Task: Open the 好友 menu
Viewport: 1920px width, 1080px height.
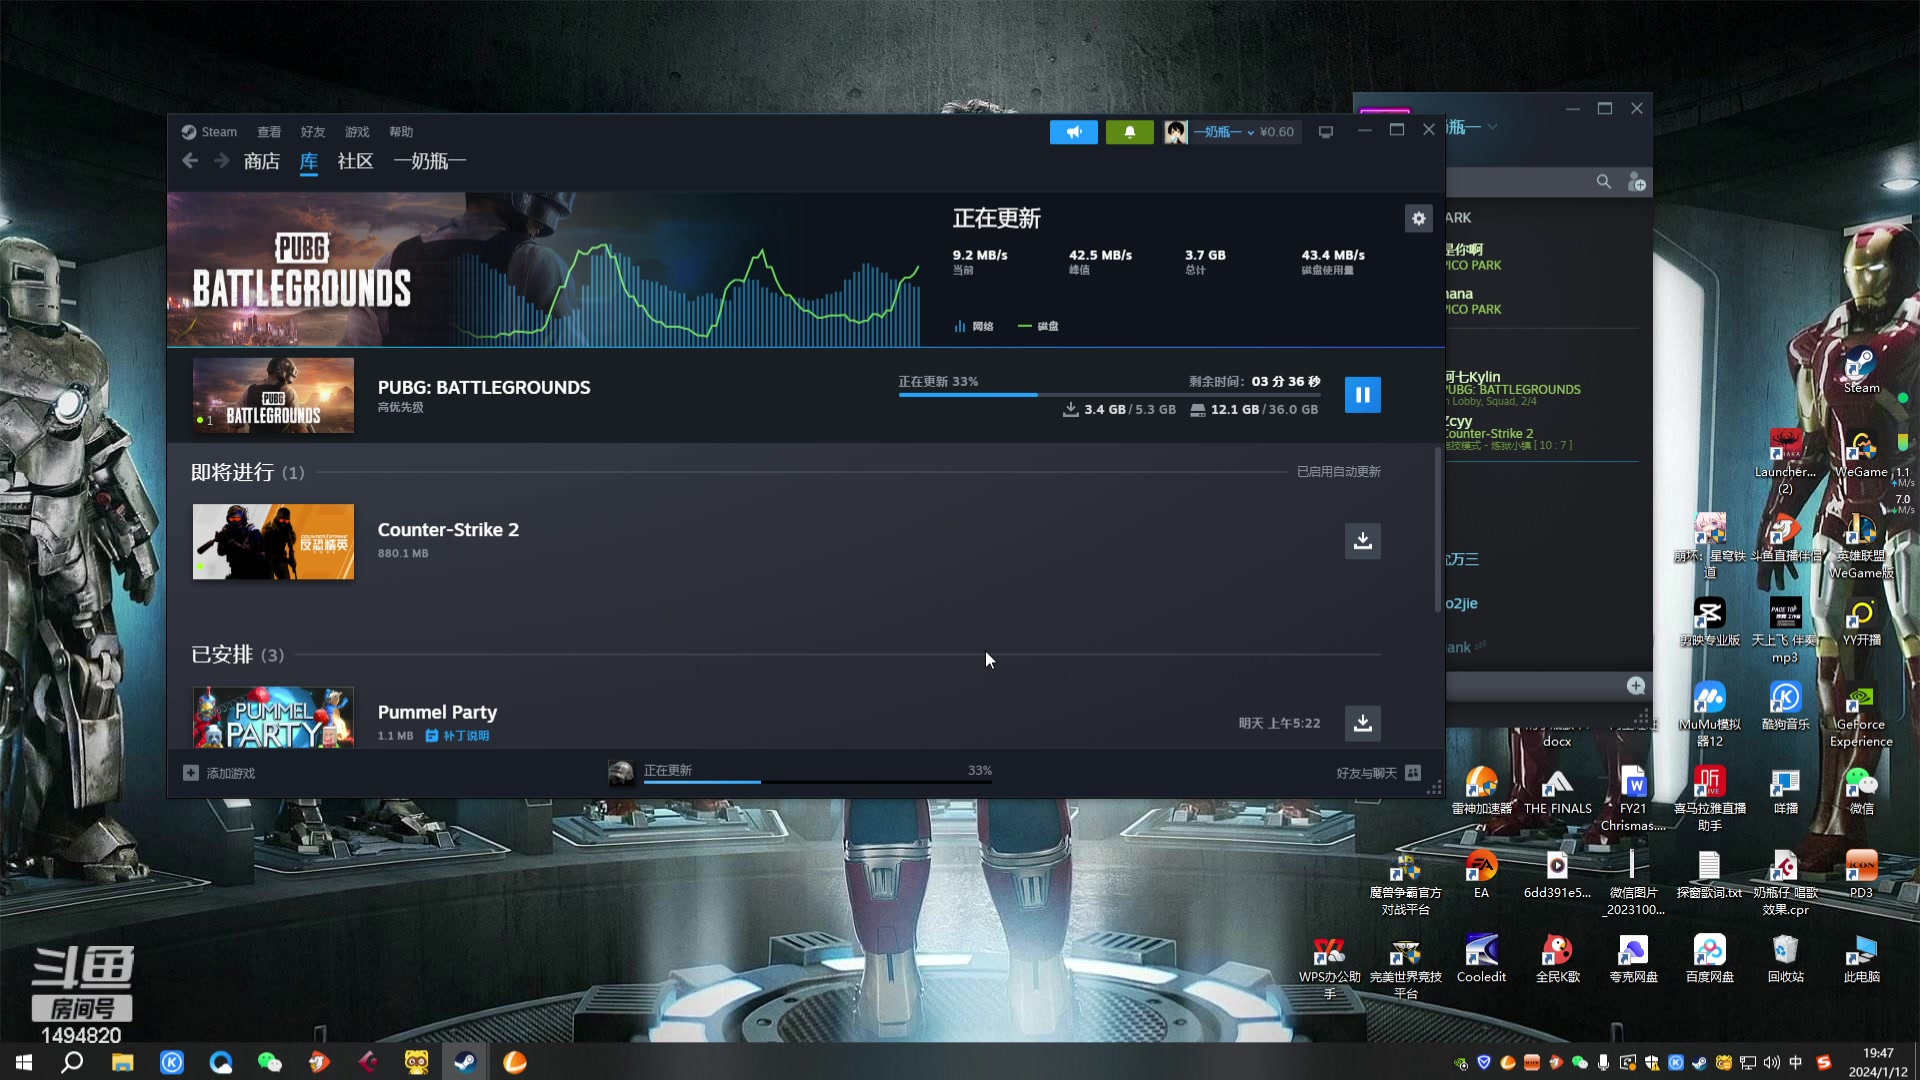Action: coord(313,132)
